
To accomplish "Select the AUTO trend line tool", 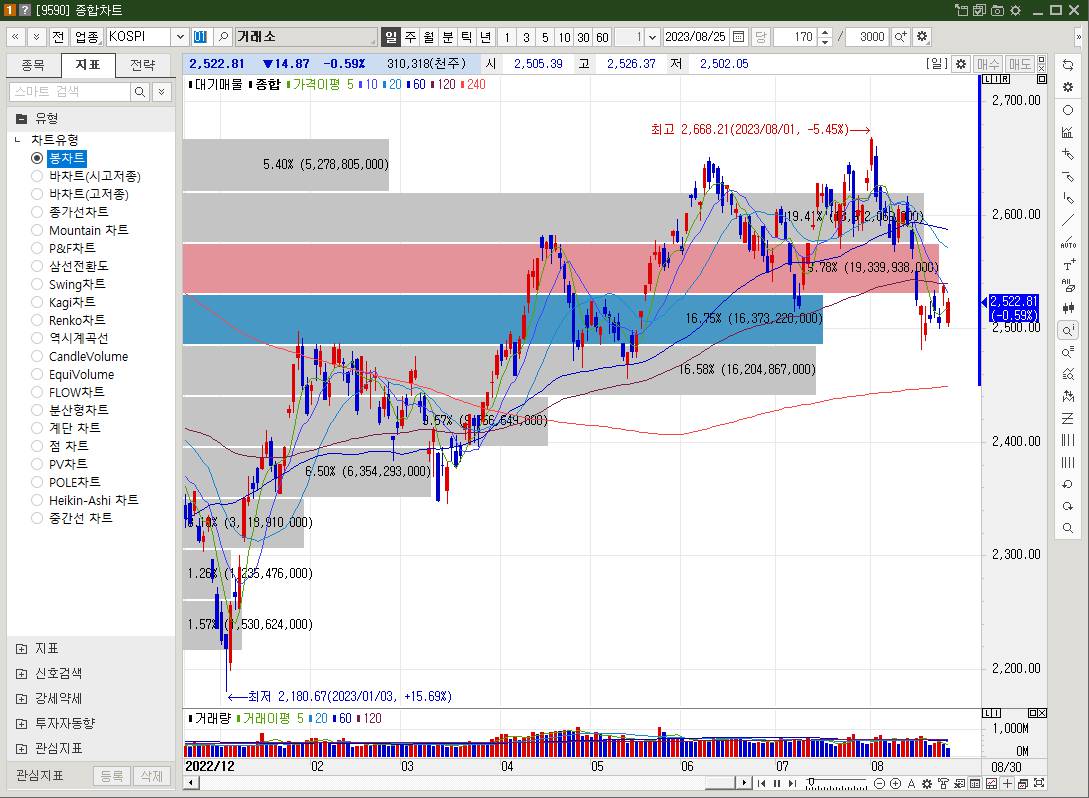I will point(1067,243).
